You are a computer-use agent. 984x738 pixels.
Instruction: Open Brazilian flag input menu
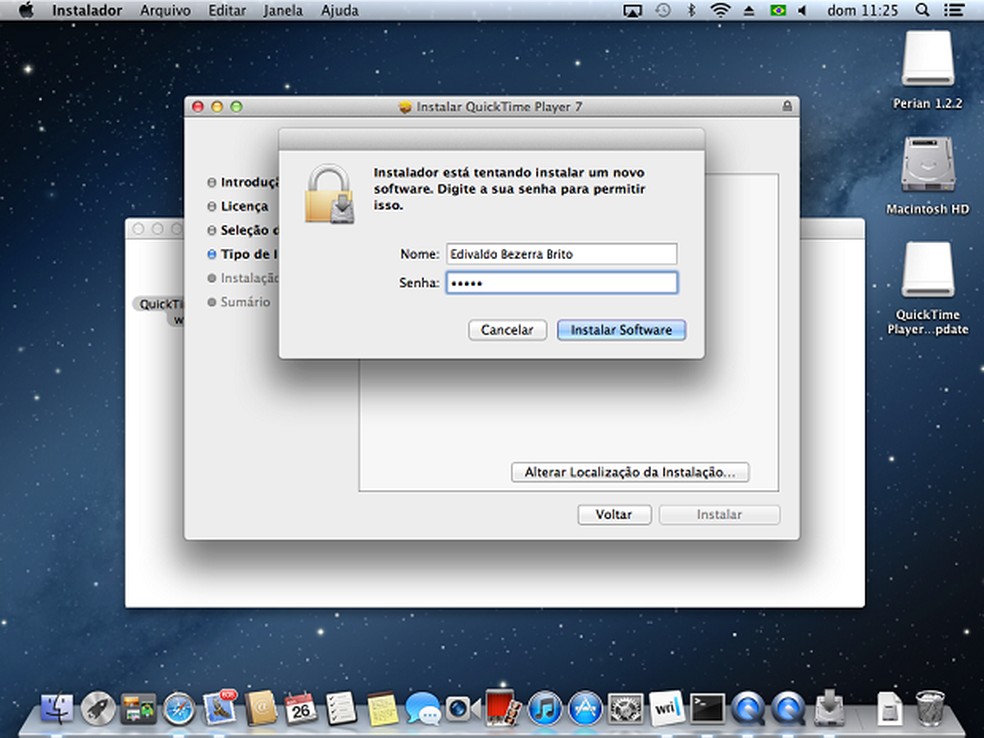pos(778,10)
